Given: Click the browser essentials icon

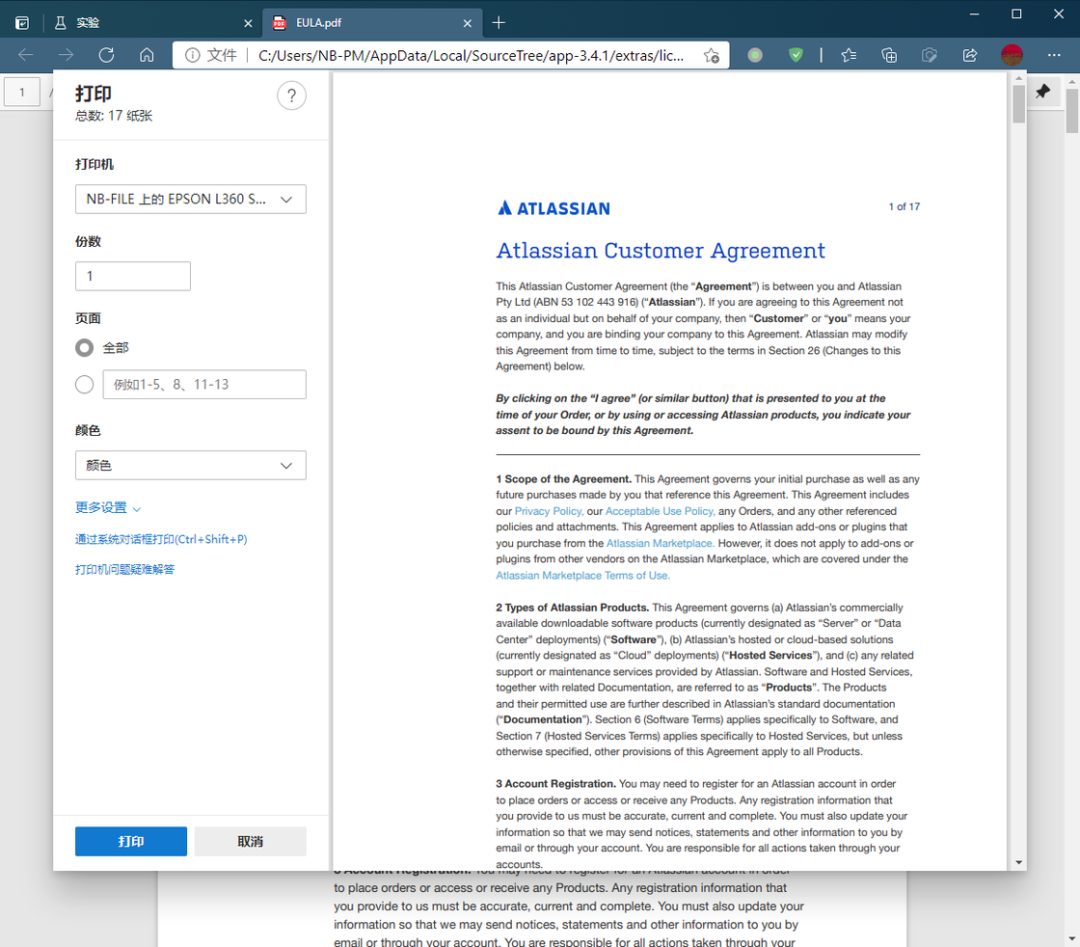Looking at the screenshot, I should (929, 55).
